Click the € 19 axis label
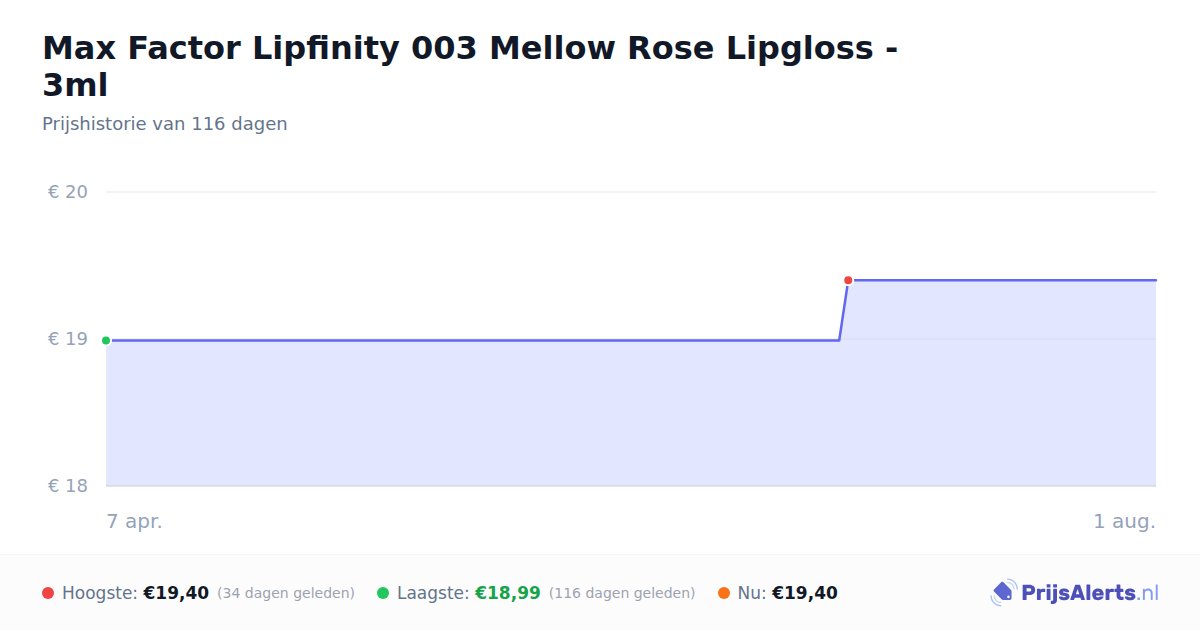This screenshot has height=630, width=1200. pyautogui.click(x=68, y=339)
